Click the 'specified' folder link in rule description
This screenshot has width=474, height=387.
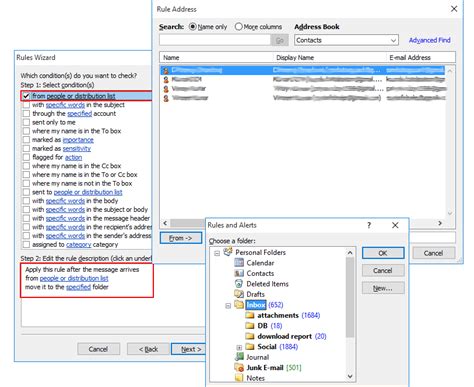(x=78, y=287)
